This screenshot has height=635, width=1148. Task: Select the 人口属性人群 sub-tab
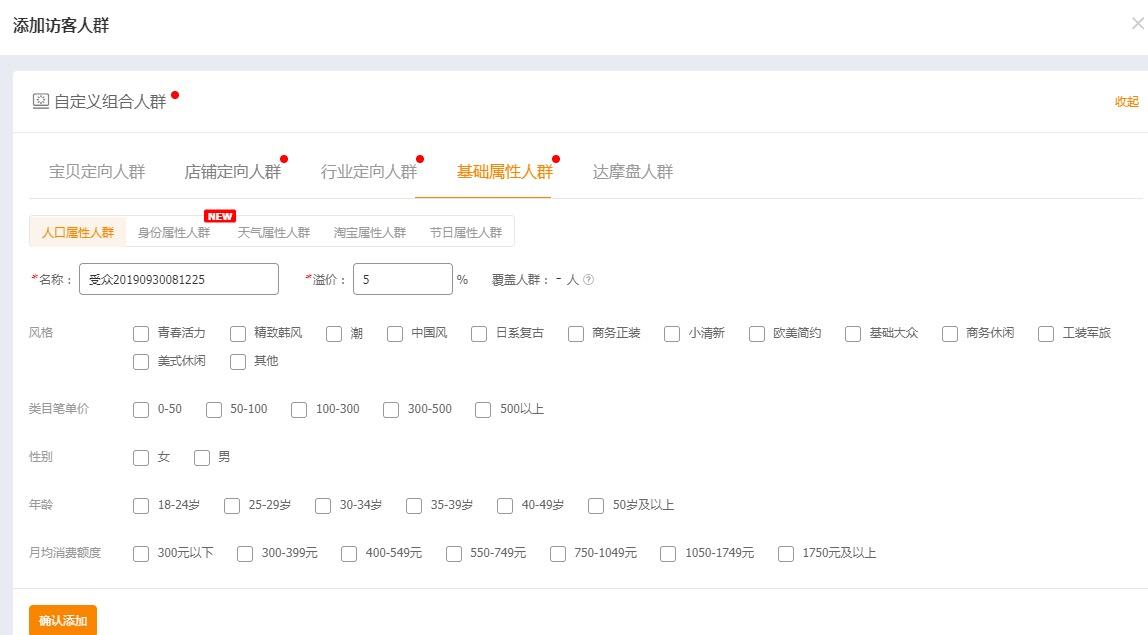coord(78,232)
